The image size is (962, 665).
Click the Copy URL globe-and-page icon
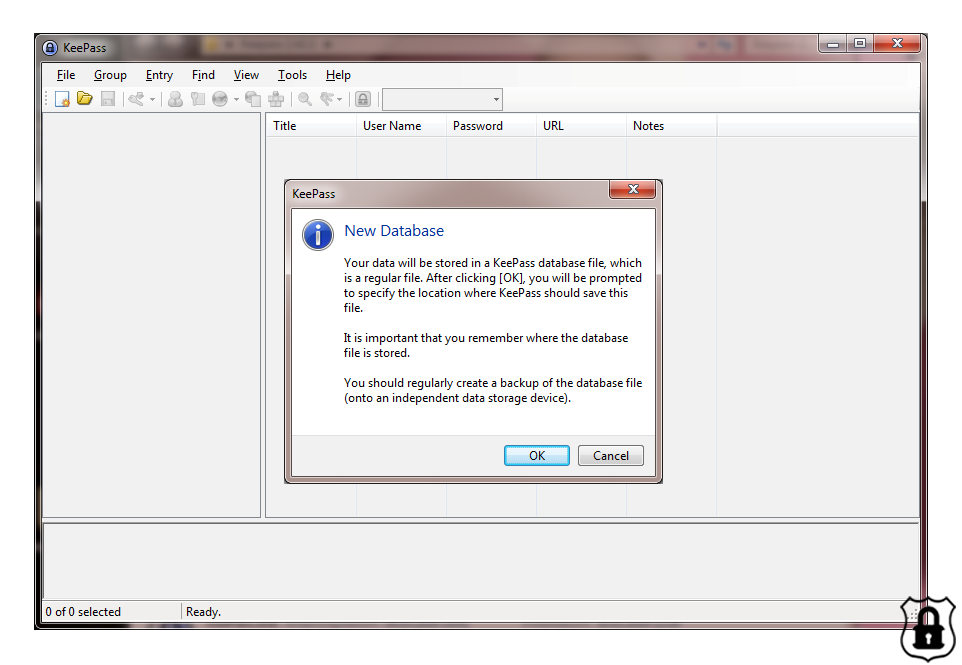pos(253,99)
